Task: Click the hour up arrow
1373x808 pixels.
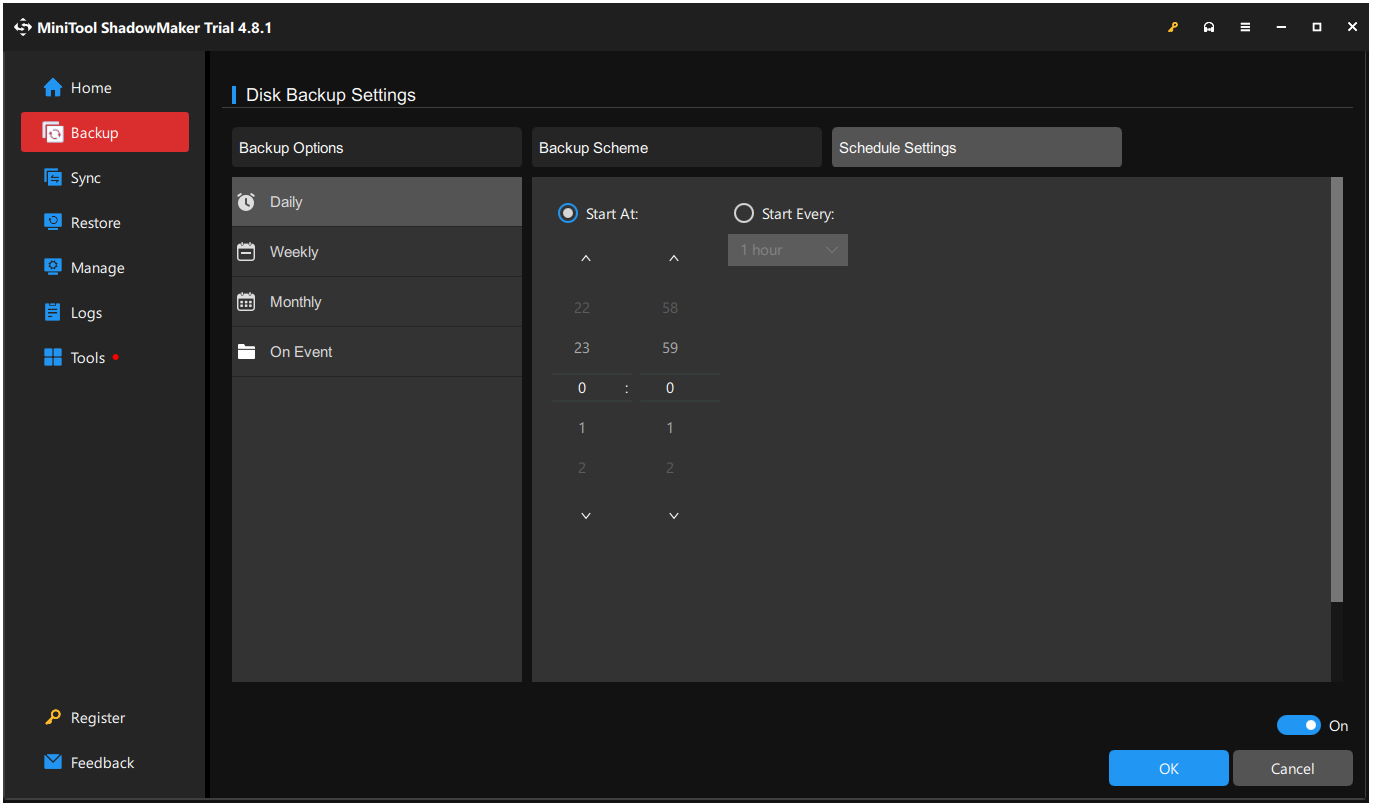Action: (586, 259)
